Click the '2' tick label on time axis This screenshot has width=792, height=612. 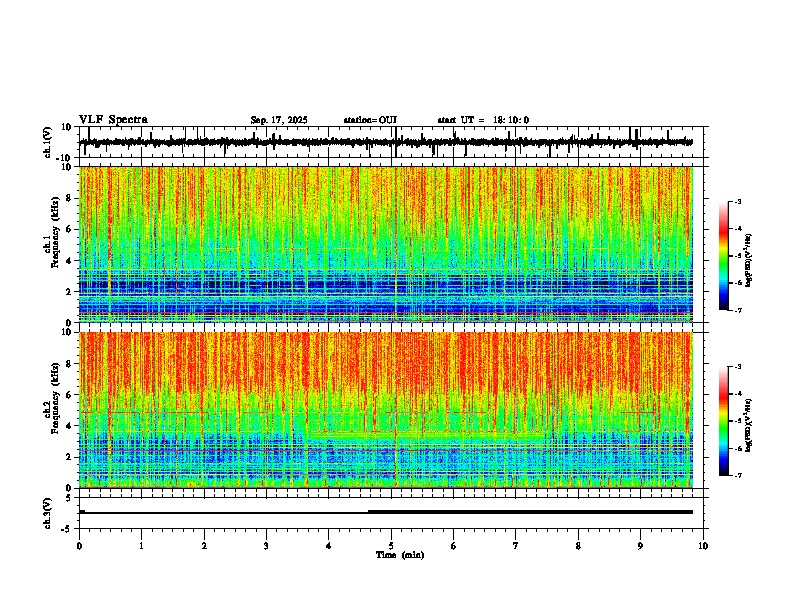click(204, 546)
